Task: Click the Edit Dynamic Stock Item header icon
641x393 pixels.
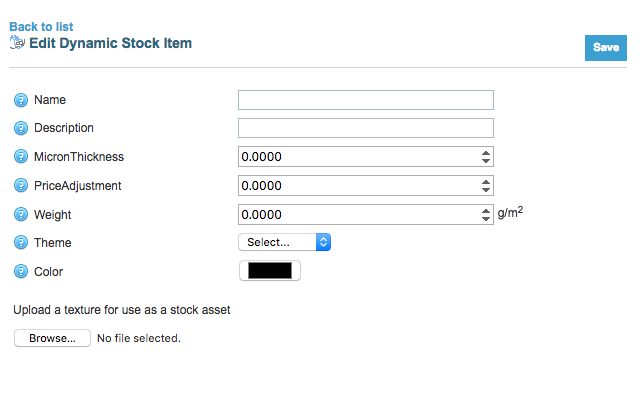Action: (17, 43)
